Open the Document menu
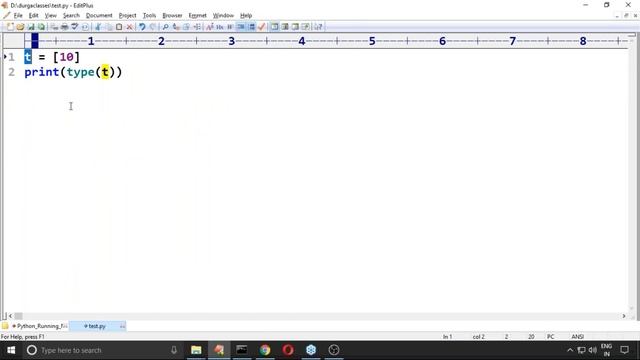Viewport: 640px width, 360px height. click(99, 16)
